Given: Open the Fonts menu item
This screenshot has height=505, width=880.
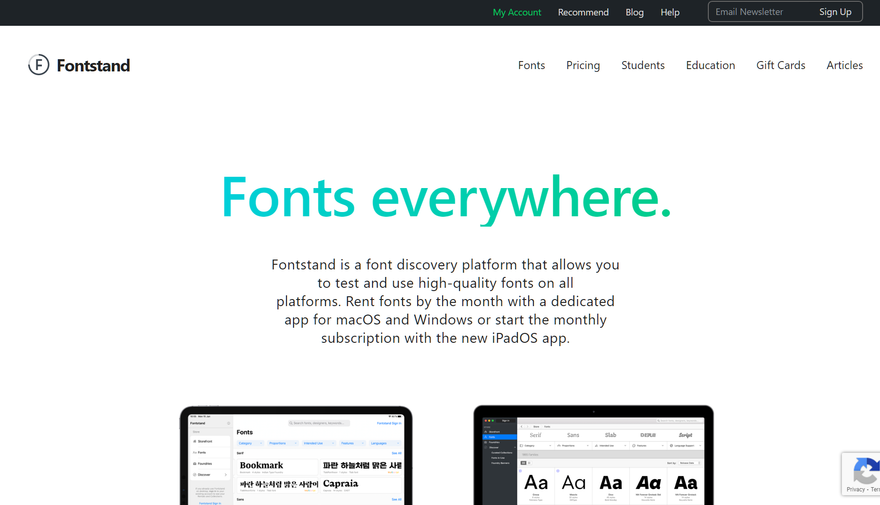Looking at the screenshot, I should coord(531,65).
